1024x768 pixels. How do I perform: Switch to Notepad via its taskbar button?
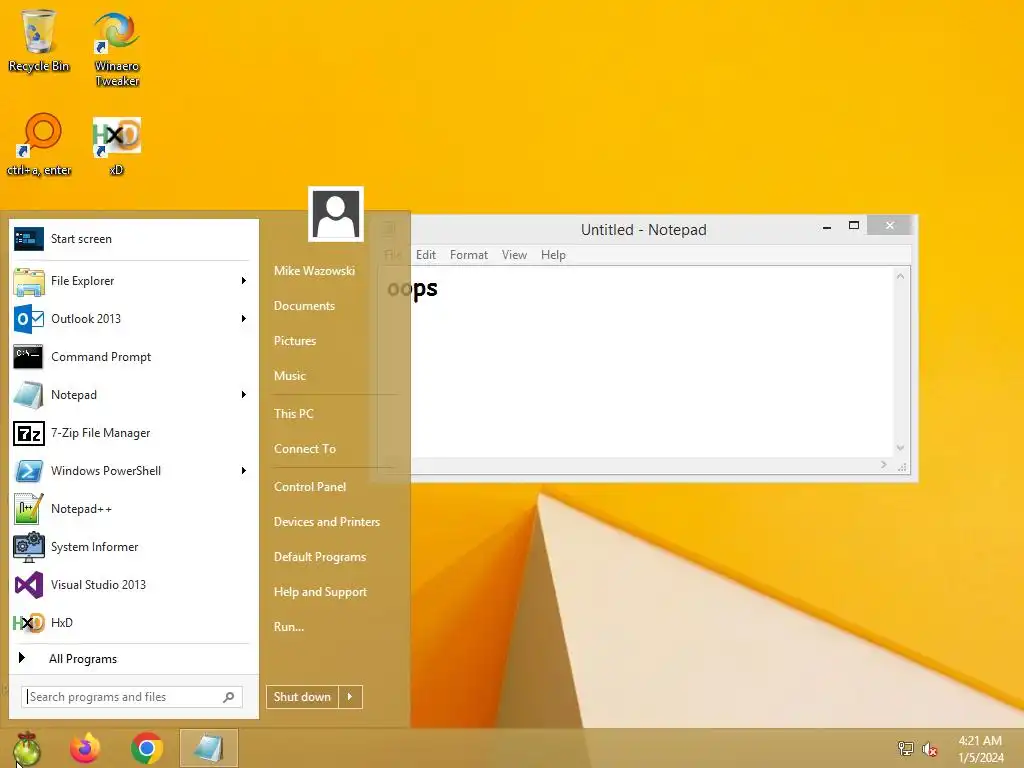209,748
